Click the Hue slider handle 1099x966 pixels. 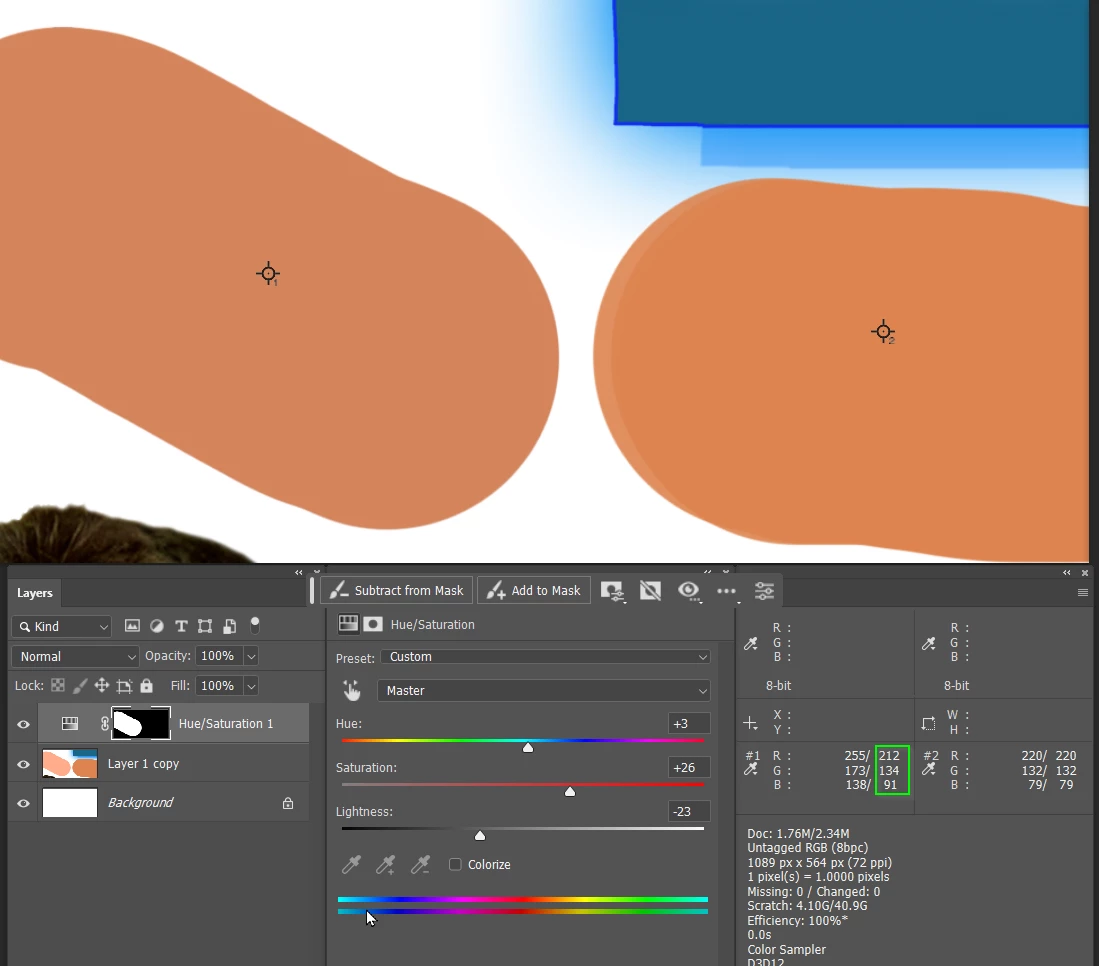(x=528, y=748)
